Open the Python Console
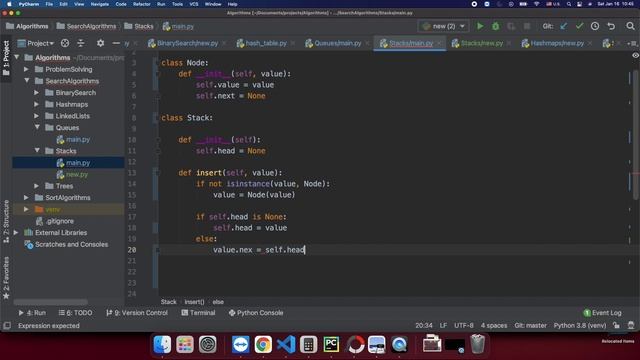 click(256, 313)
